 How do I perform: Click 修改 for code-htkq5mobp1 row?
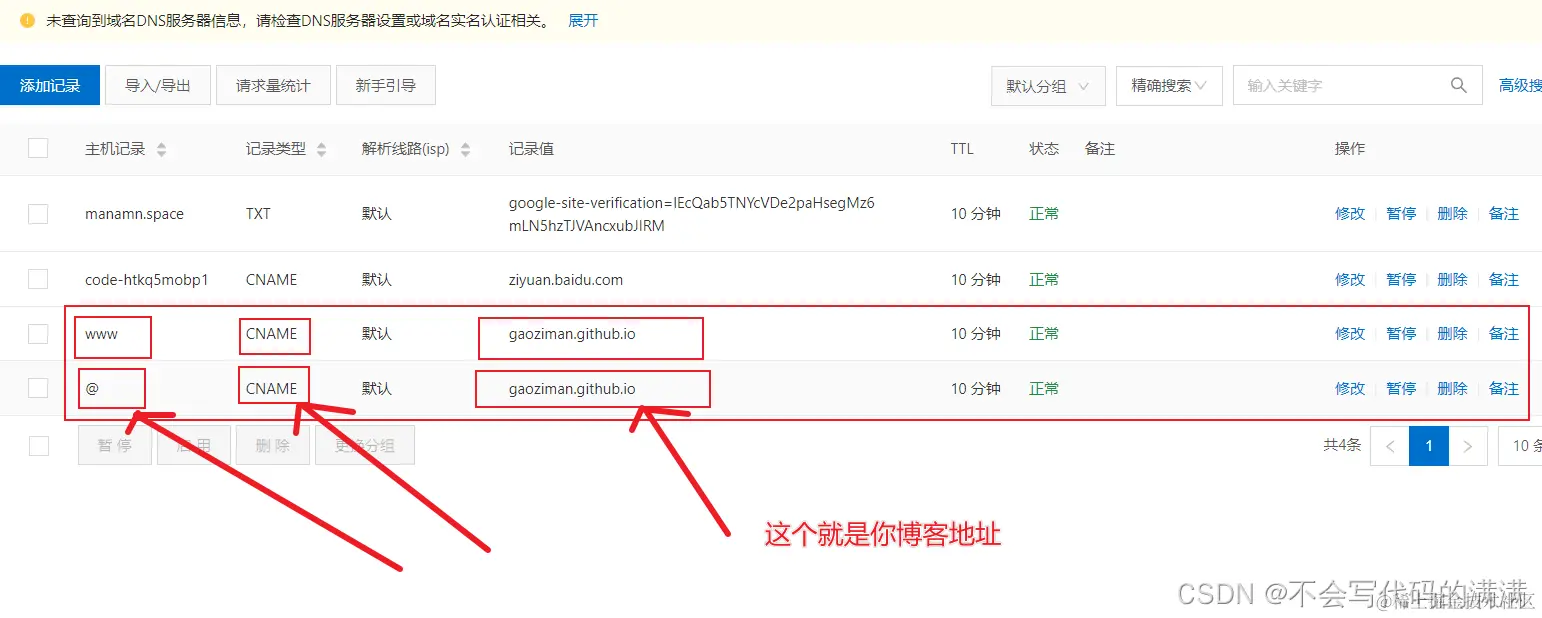pyautogui.click(x=1350, y=280)
